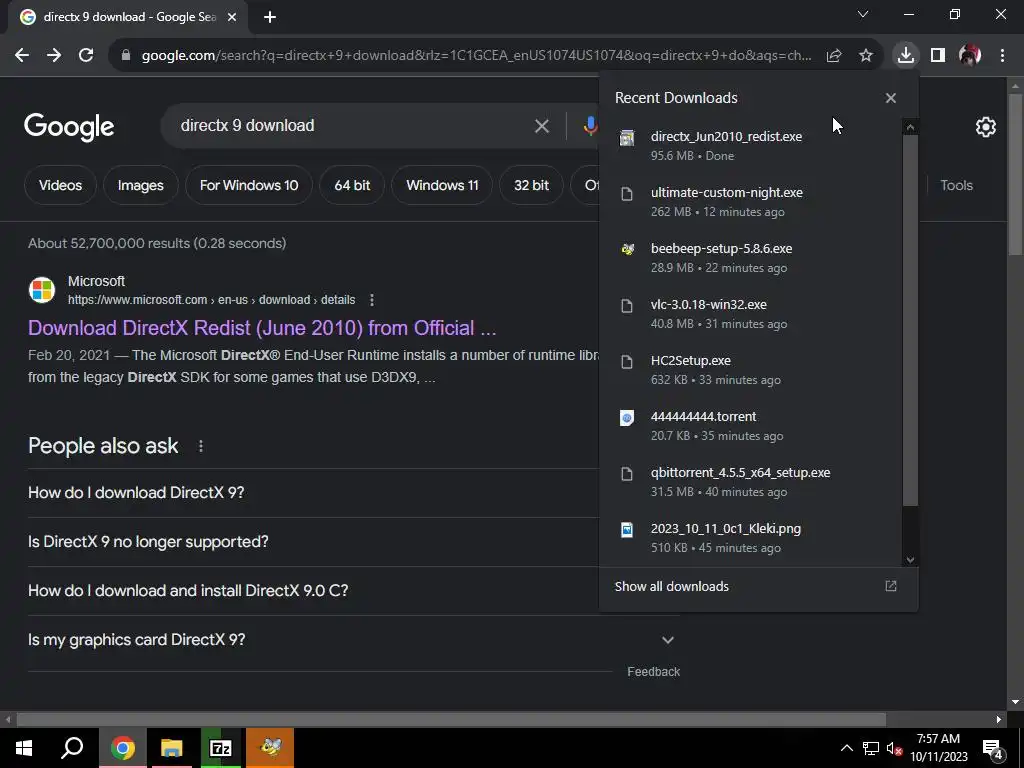Viewport: 1024px width, 768px height.
Task: Click the page horizontal scrollbar
Action: (451, 719)
